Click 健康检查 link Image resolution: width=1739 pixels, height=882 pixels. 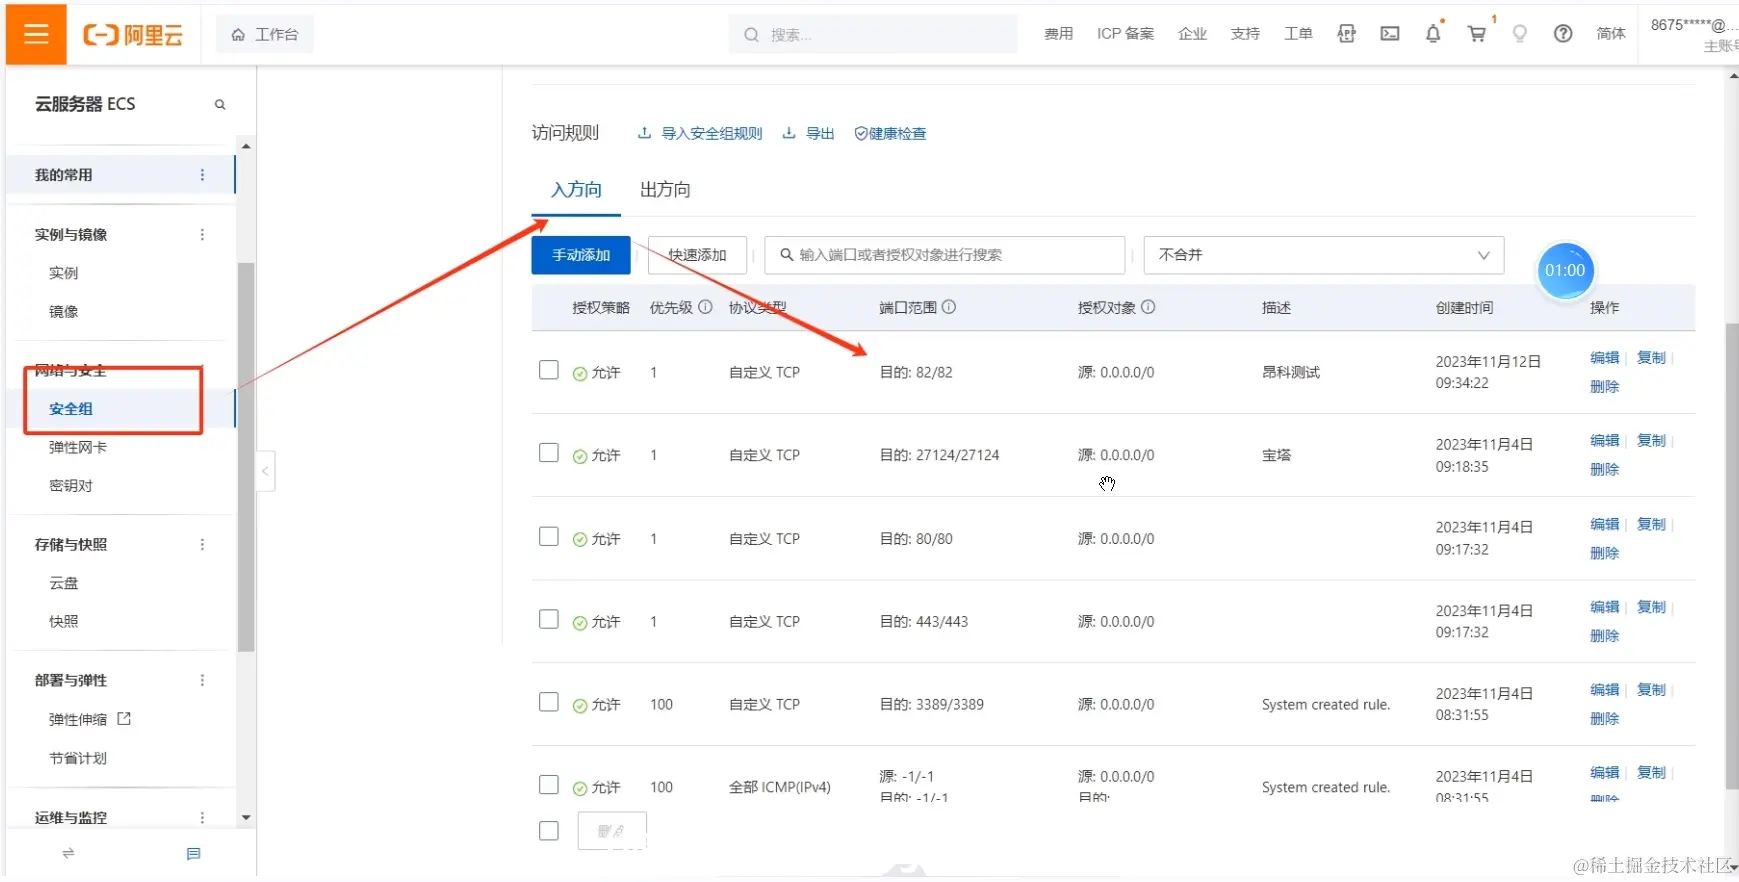890,134
